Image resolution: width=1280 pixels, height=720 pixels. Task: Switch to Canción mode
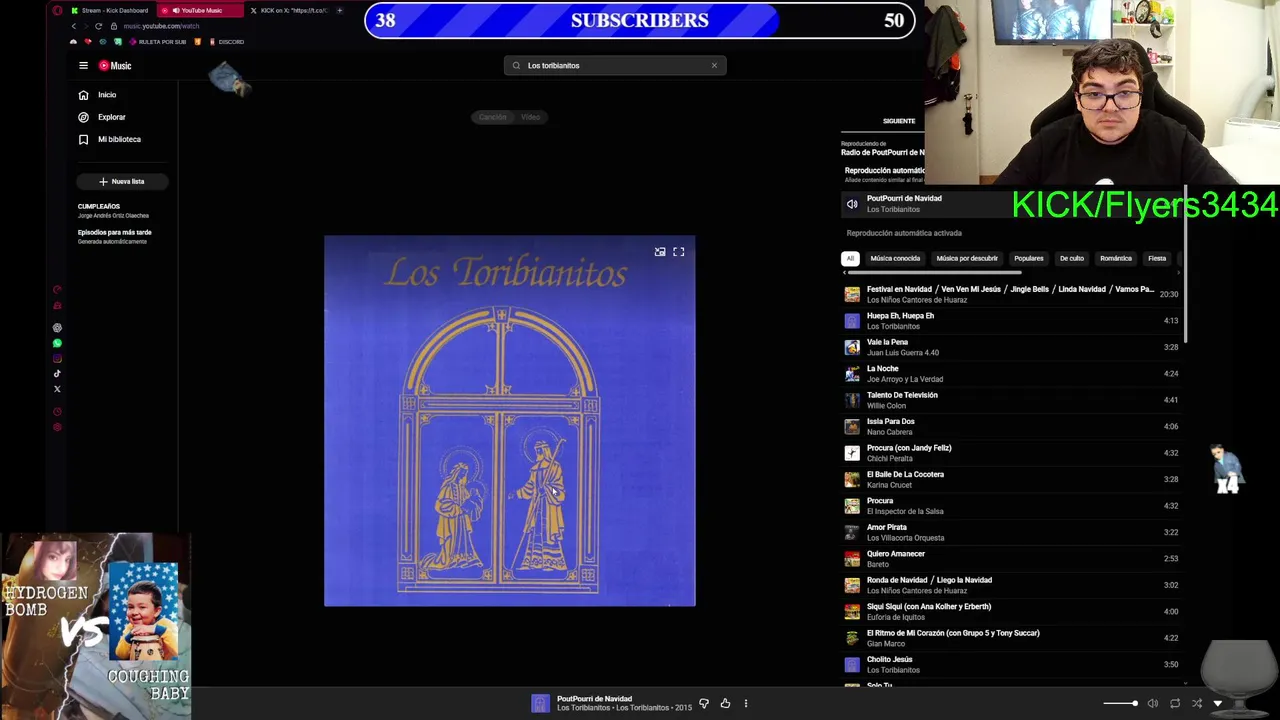[492, 117]
